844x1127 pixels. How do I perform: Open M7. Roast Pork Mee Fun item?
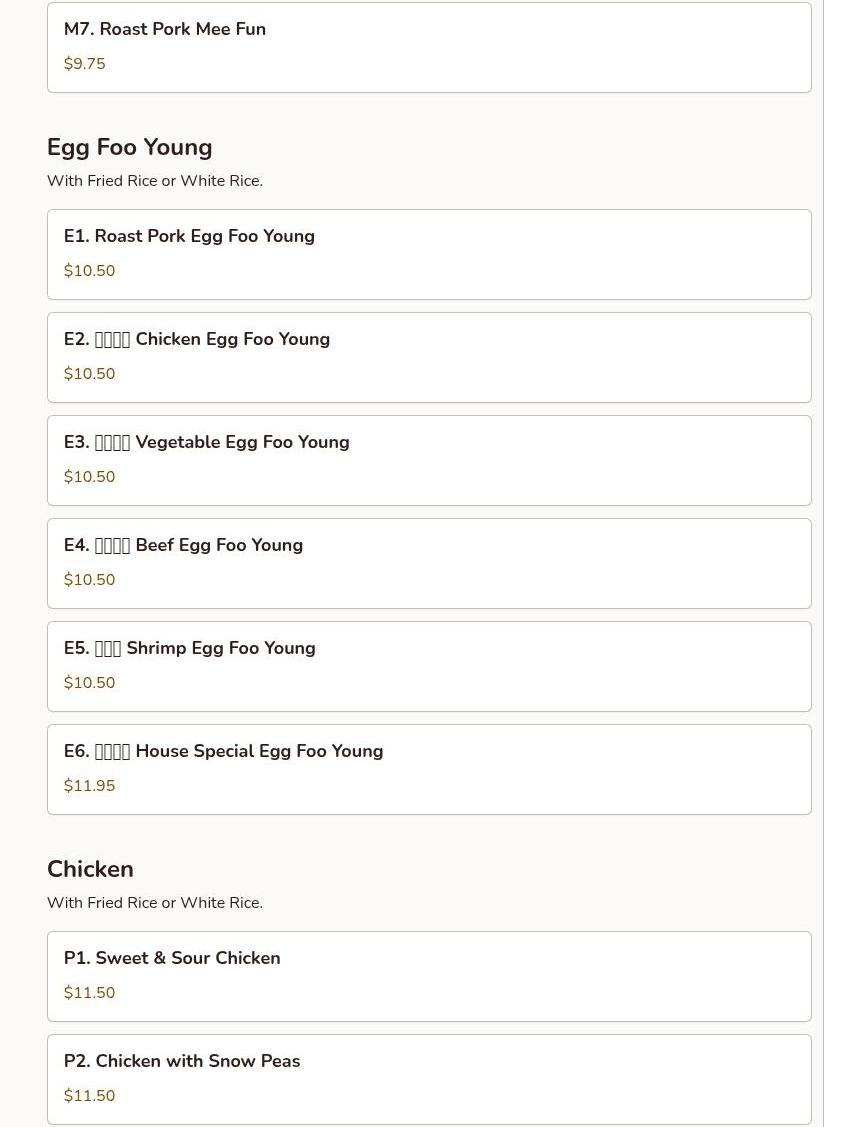pyautogui.click(x=428, y=46)
